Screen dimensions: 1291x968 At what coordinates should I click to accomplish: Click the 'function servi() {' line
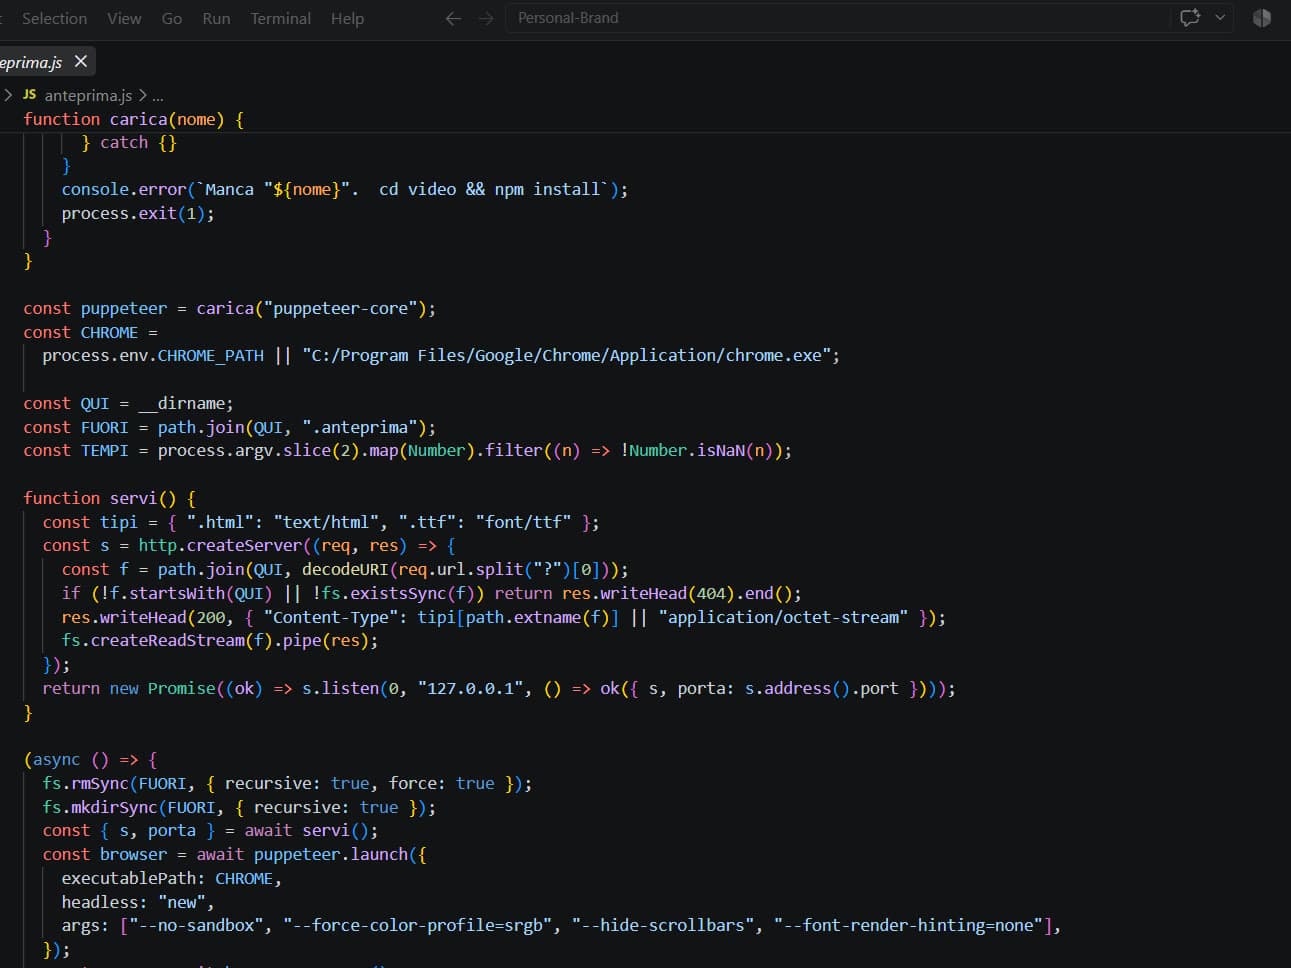(x=110, y=498)
